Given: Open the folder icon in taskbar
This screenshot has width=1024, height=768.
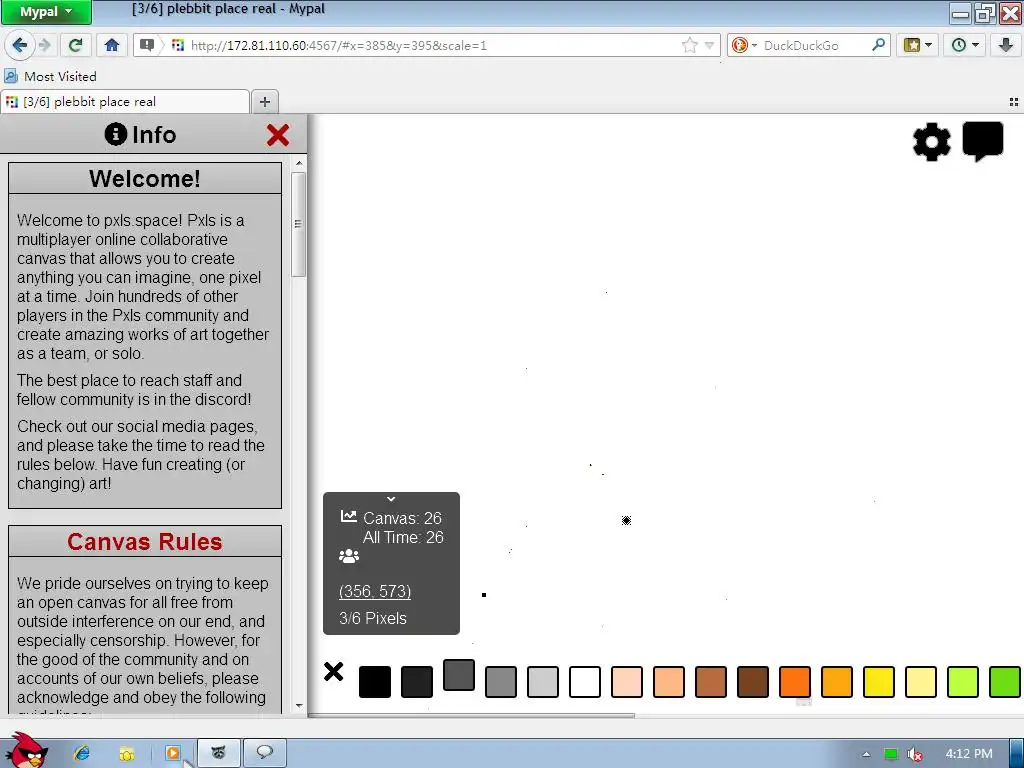Looking at the screenshot, I should 127,754.
